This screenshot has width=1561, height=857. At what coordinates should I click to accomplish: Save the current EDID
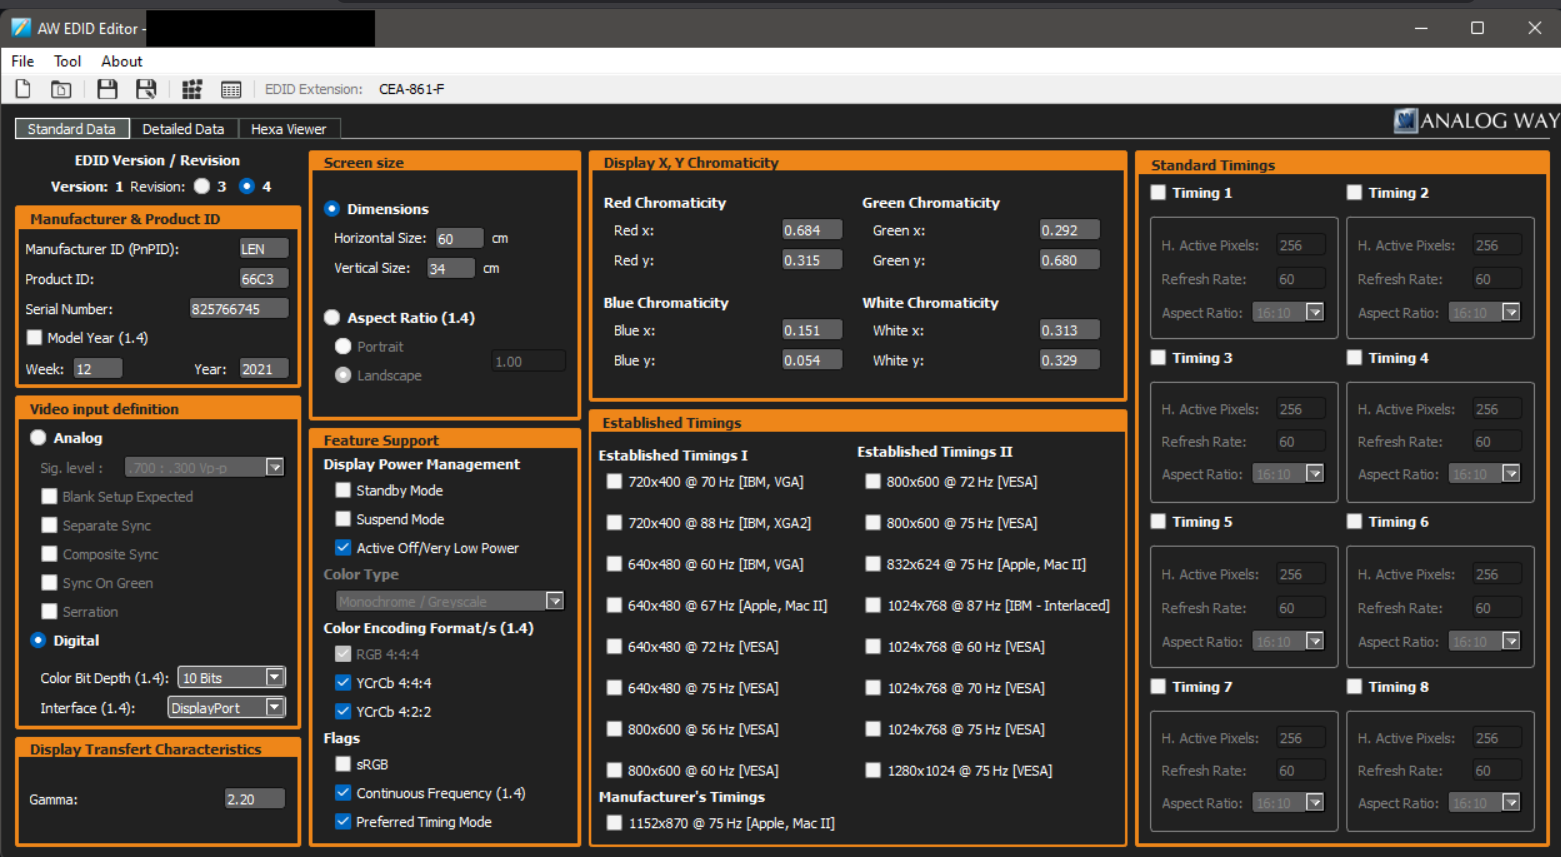point(106,89)
